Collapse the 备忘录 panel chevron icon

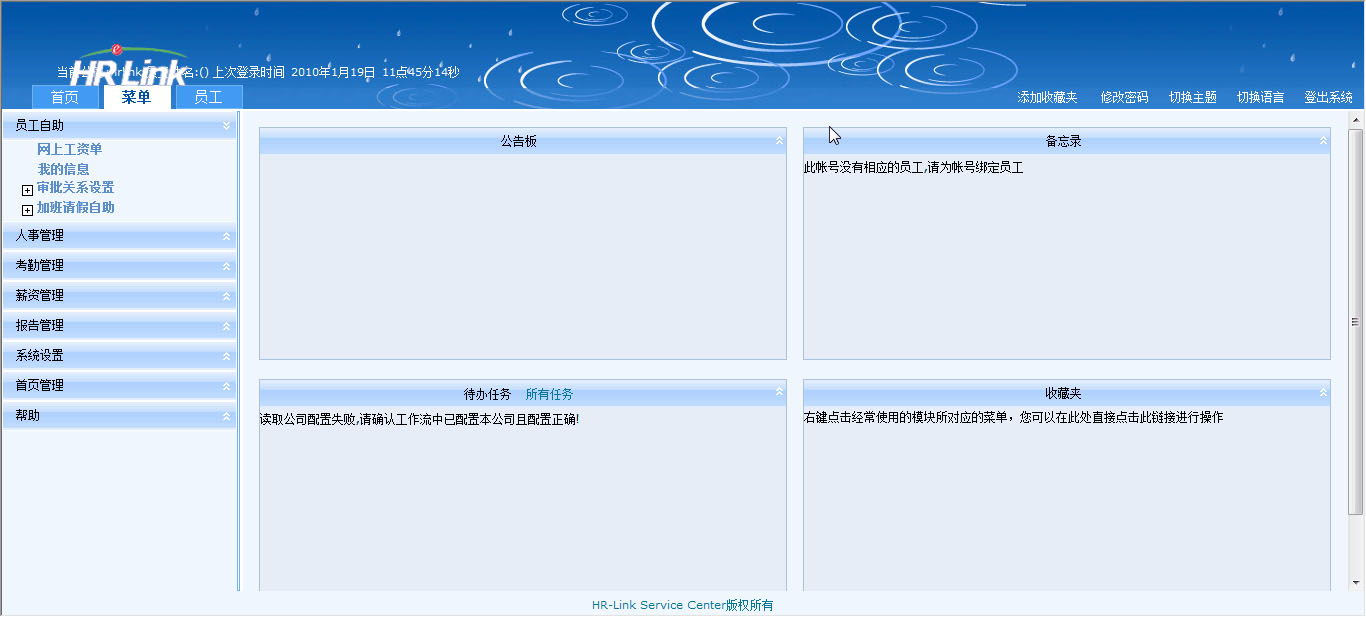pos(1323,141)
